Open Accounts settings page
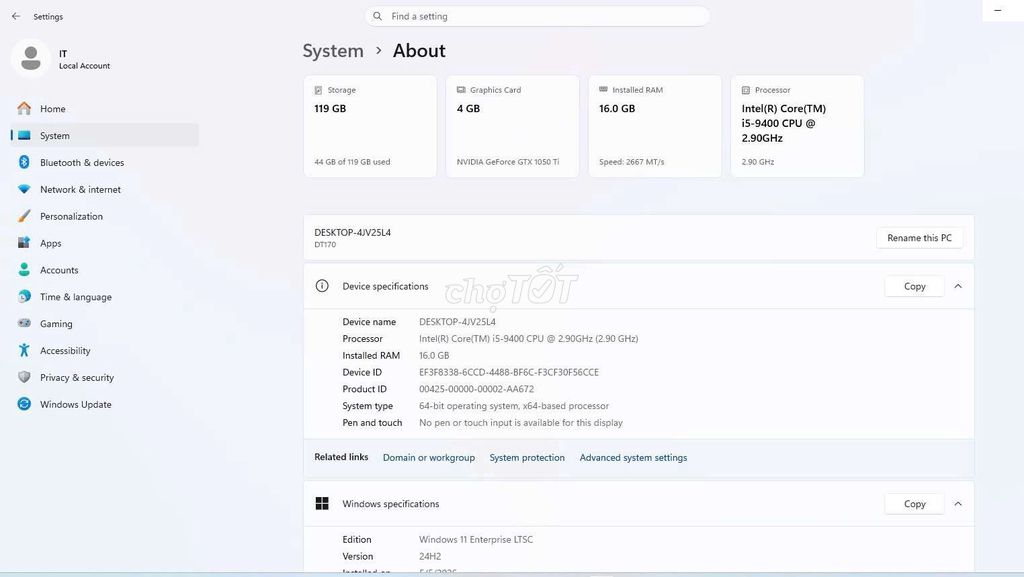 tap(104, 270)
